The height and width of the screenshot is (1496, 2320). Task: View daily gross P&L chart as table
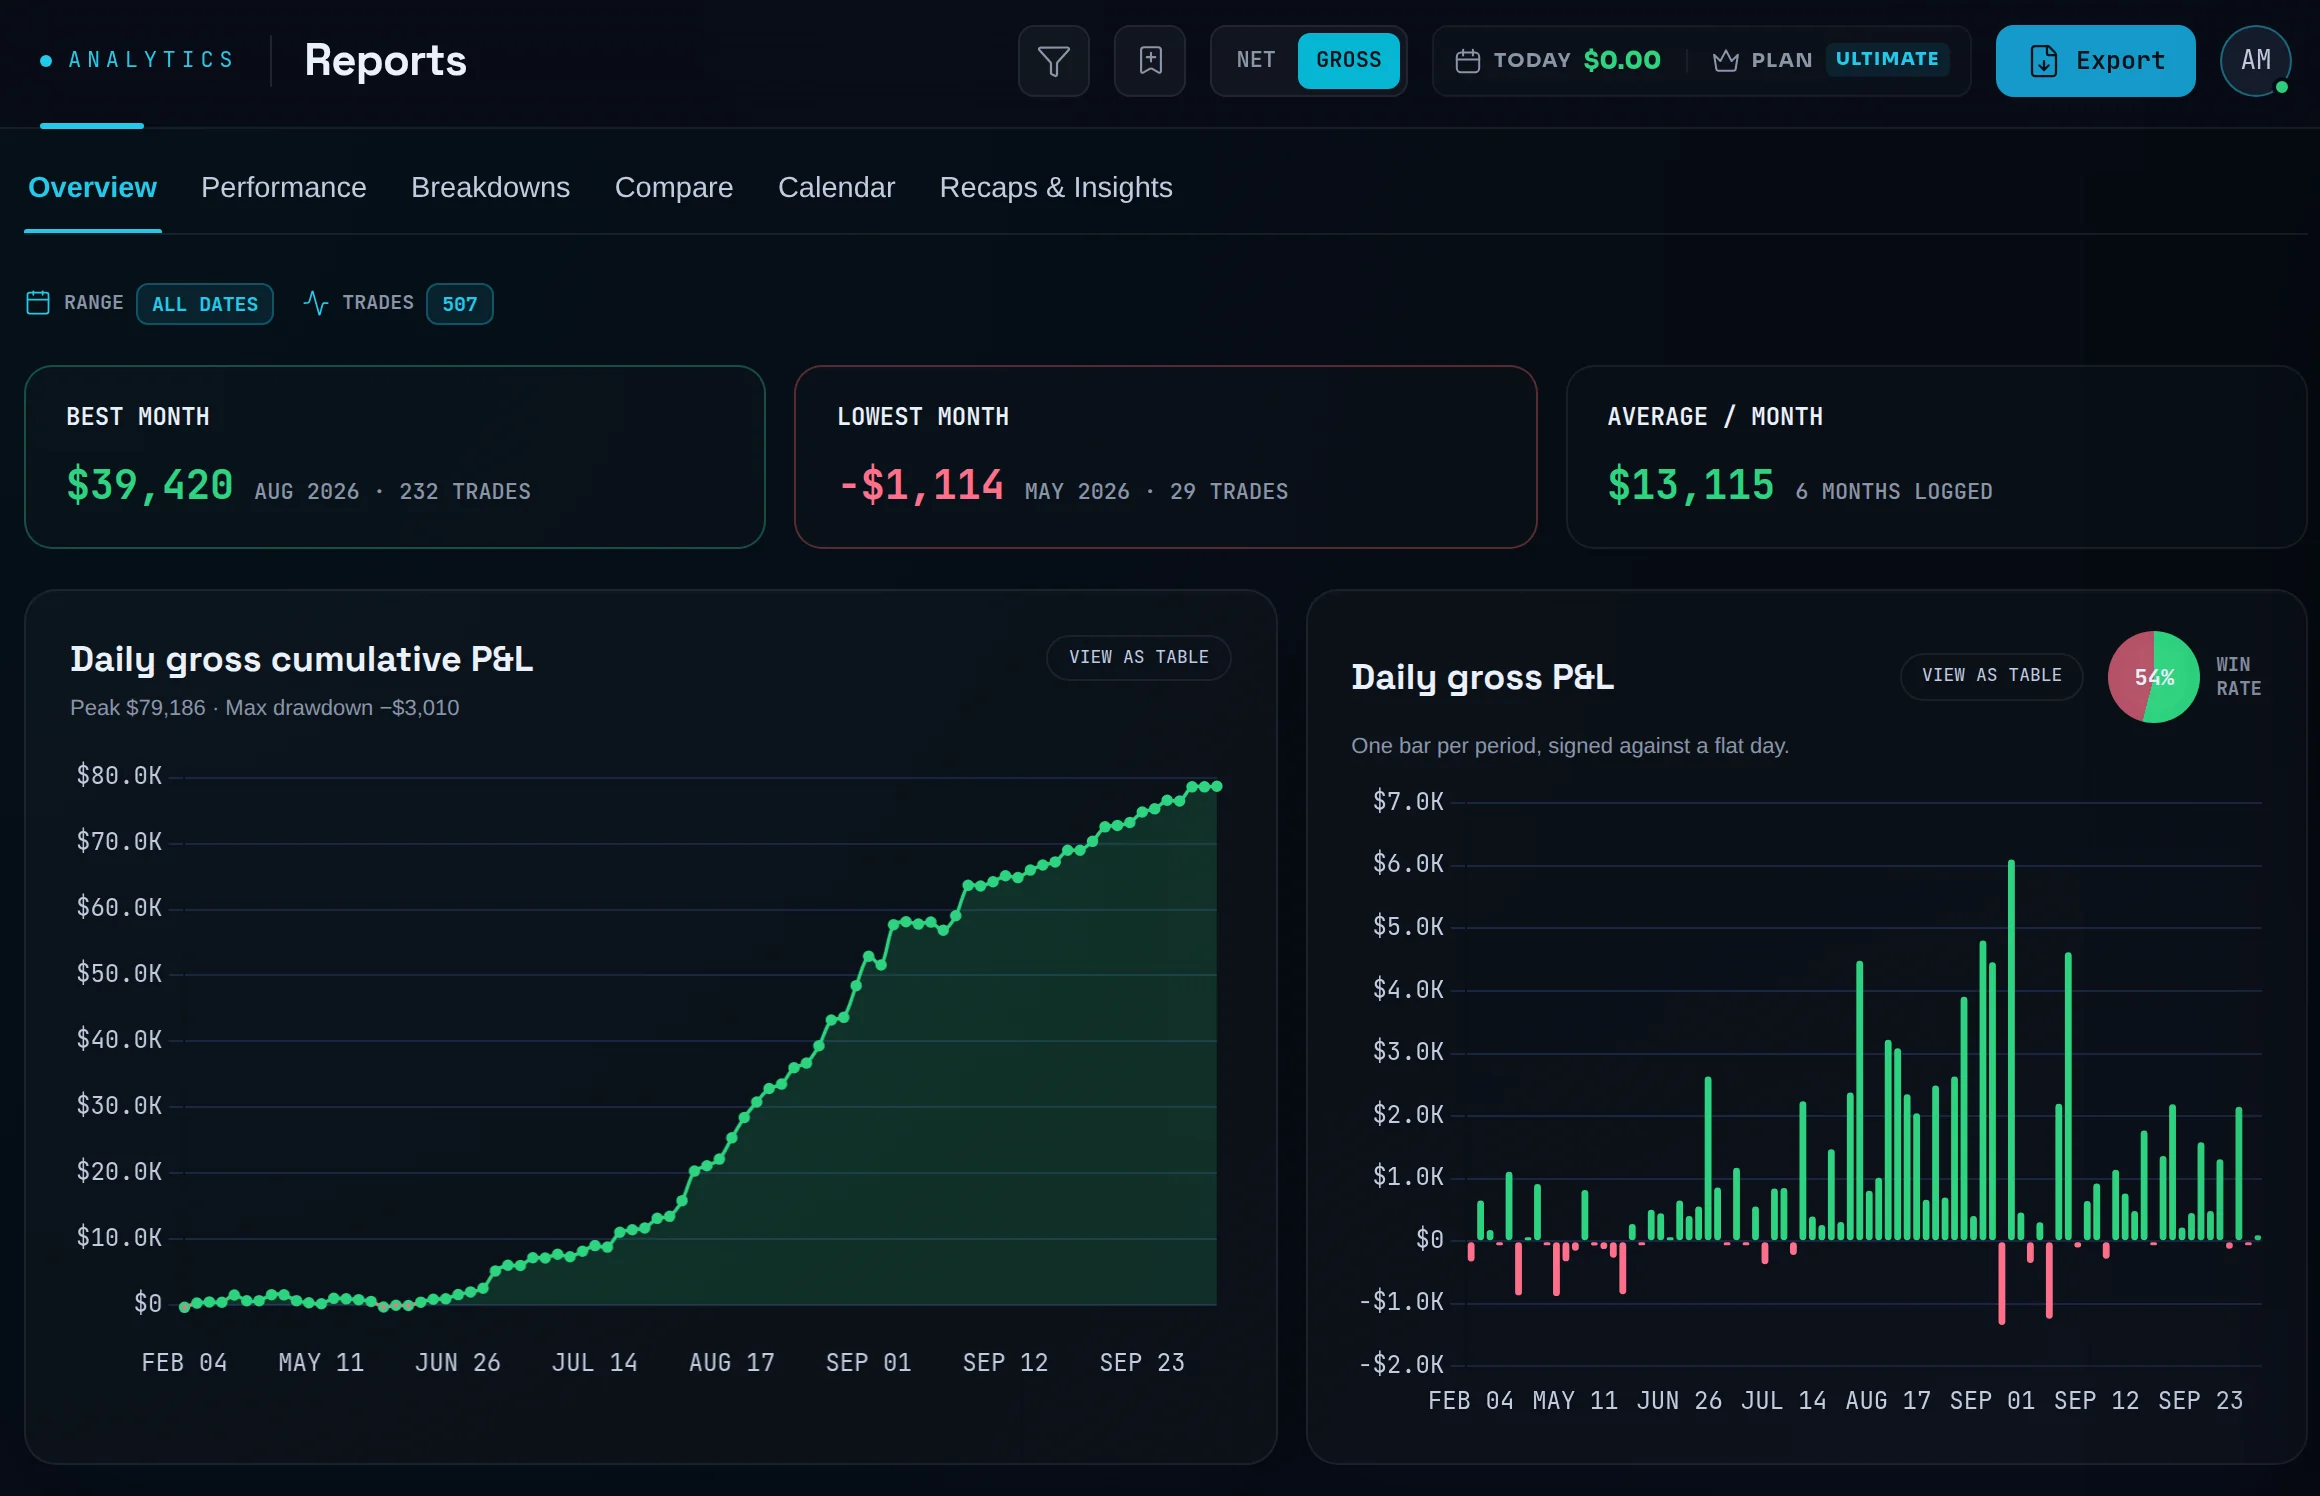pyautogui.click(x=1991, y=675)
